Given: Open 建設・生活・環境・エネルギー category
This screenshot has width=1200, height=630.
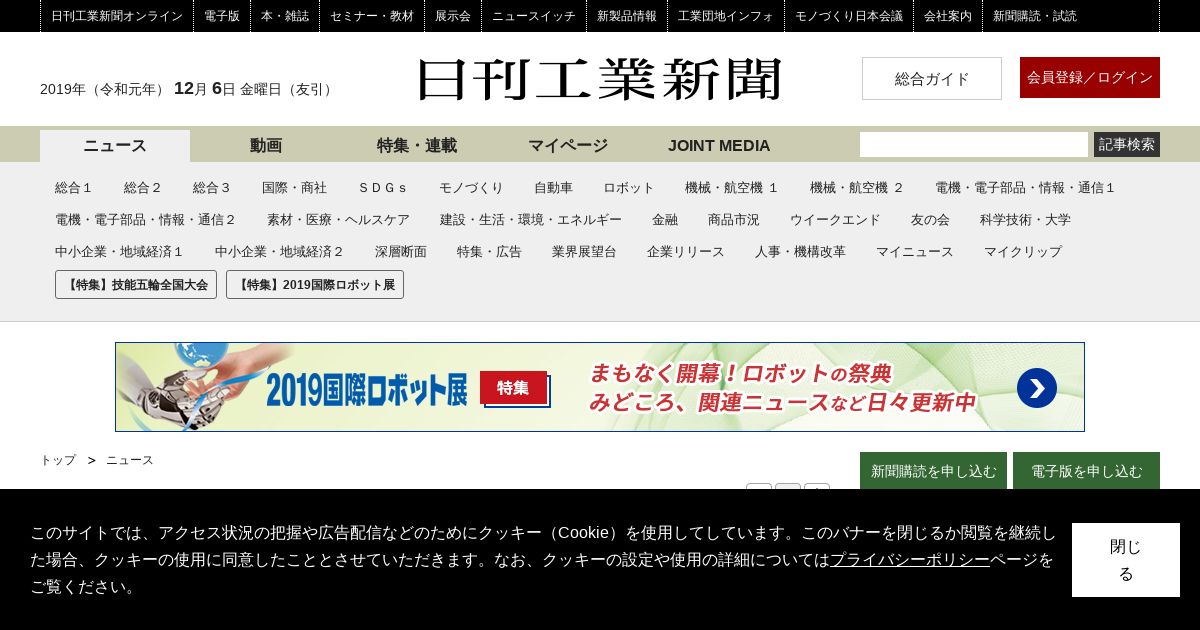Looking at the screenshot, I should coord(531,220).
